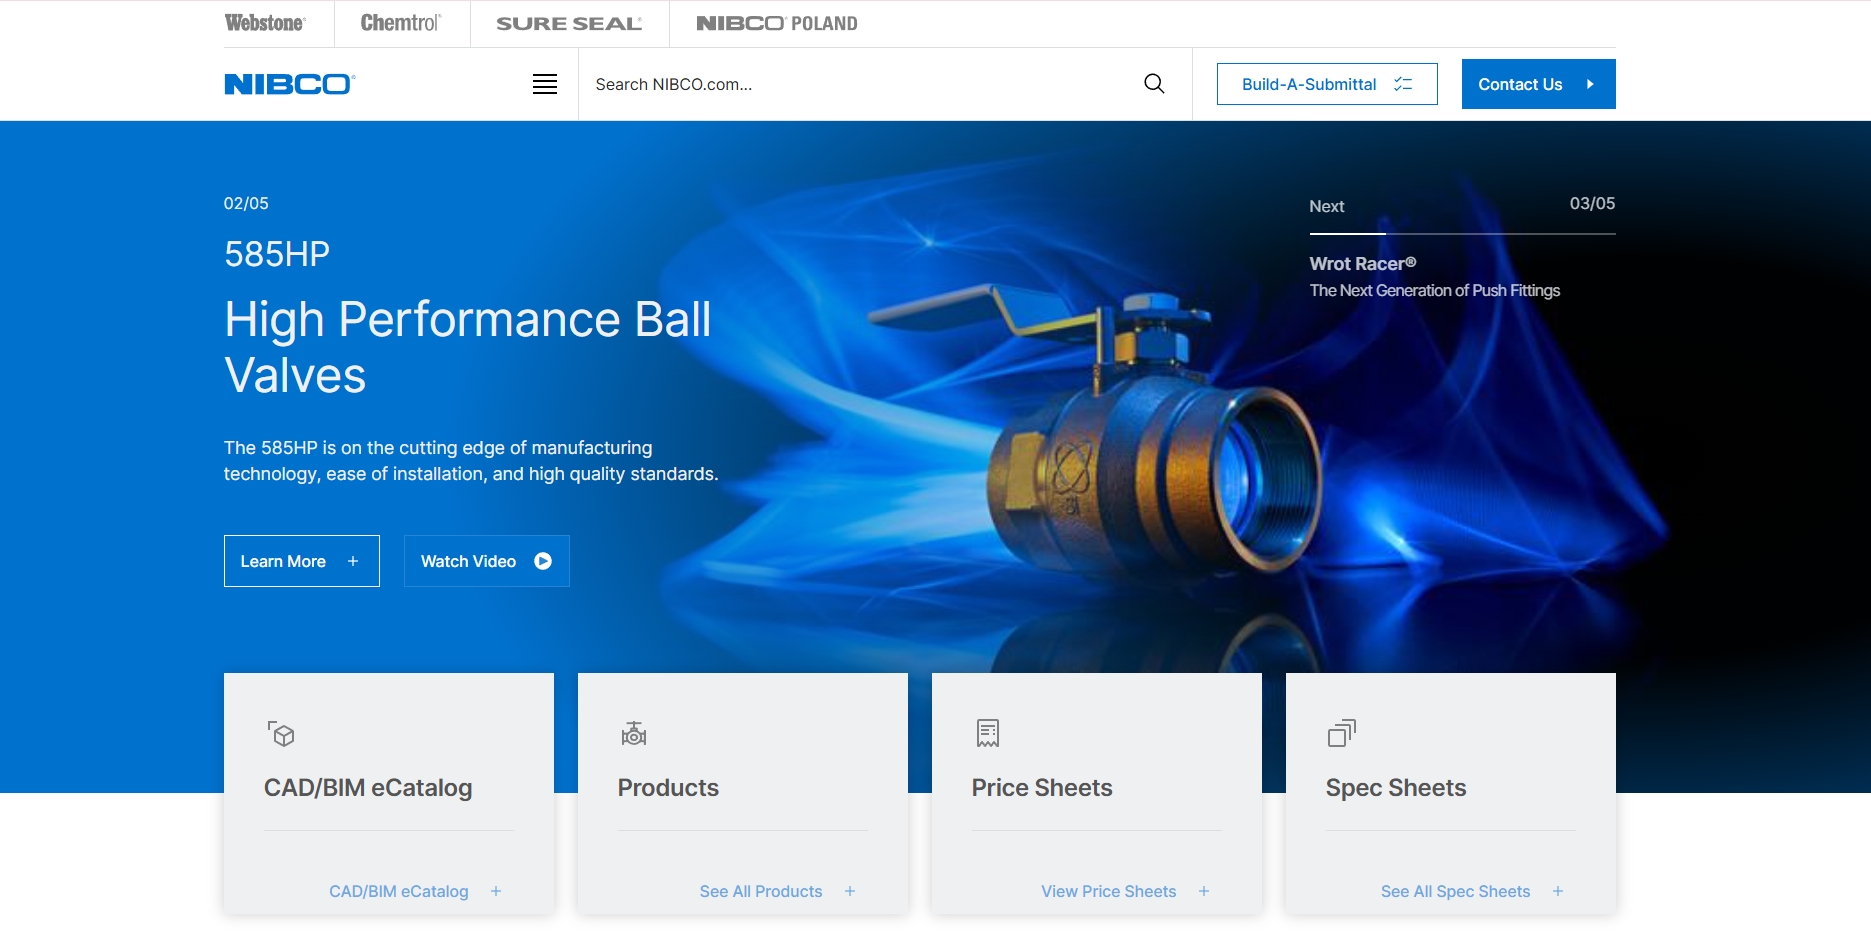Click the Contact Us button
The image size is (1871, 947).
(x=1538, y=84)
